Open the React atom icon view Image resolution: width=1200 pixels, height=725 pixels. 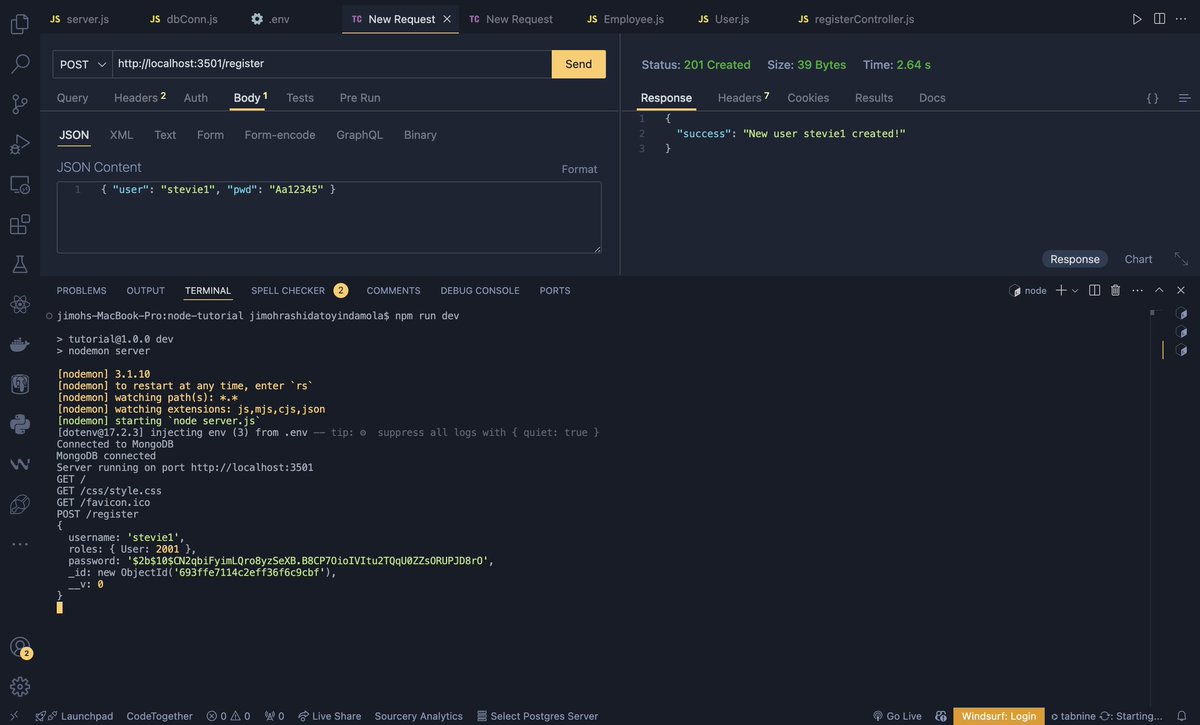click(20, 304)
